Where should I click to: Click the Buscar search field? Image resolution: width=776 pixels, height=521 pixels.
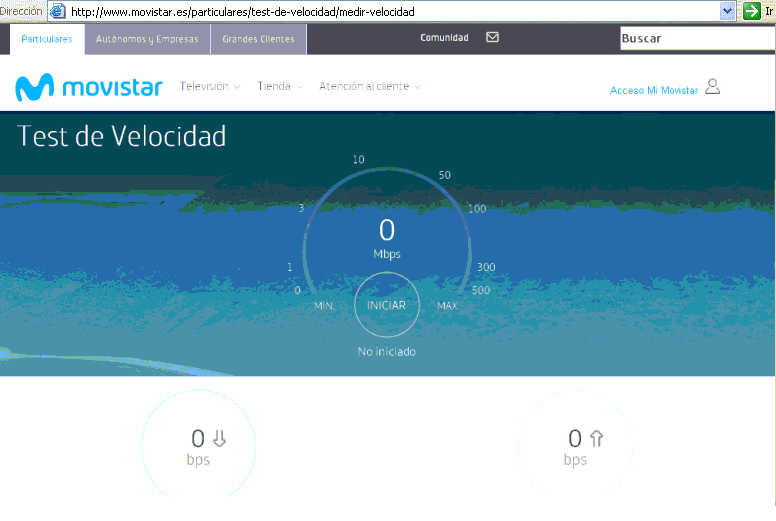pos(697,38)
